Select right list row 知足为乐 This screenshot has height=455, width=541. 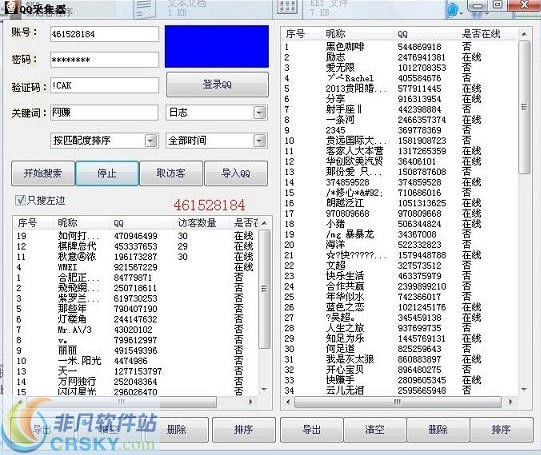coord(400,338)
